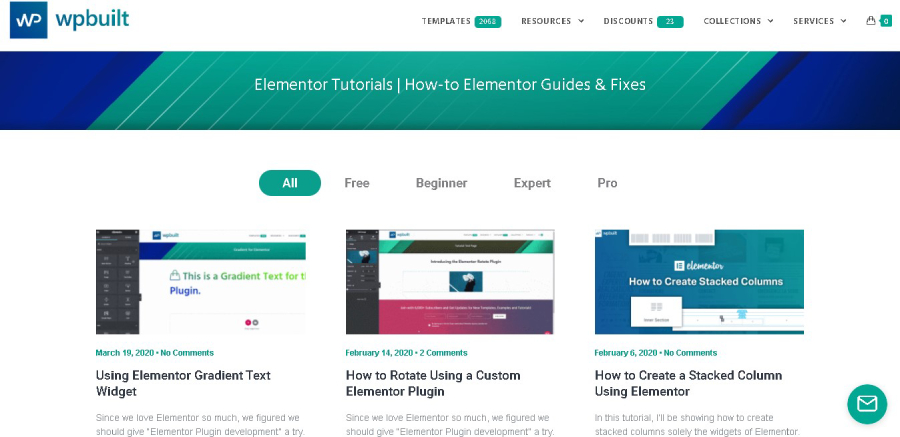Viewport: 900px width, 437px height.
Task: Expand the Services dropdown menu
Action: click(x=820, y=21)
